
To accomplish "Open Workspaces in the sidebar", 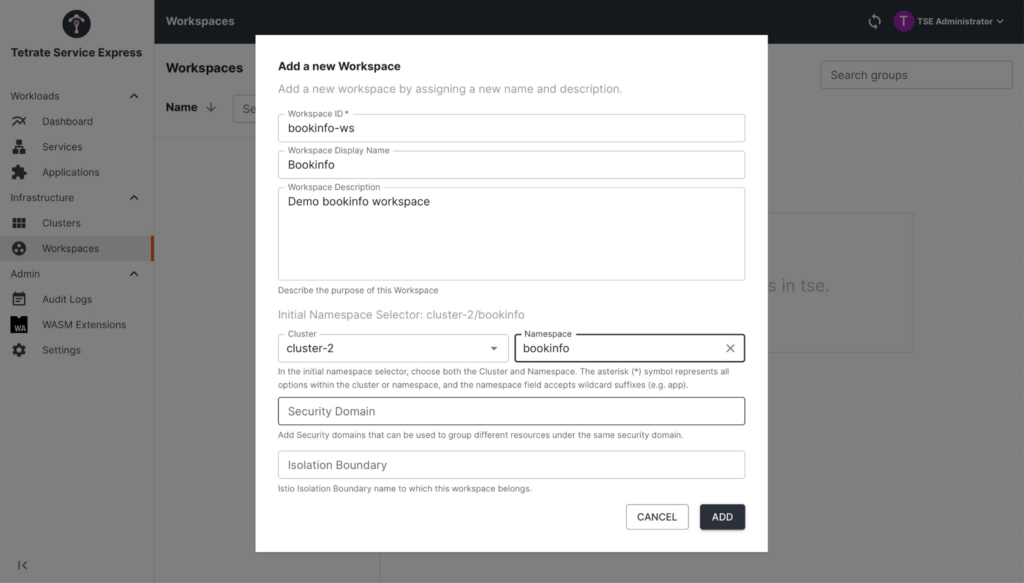I will pyautogui.click(x=70, y=249).
